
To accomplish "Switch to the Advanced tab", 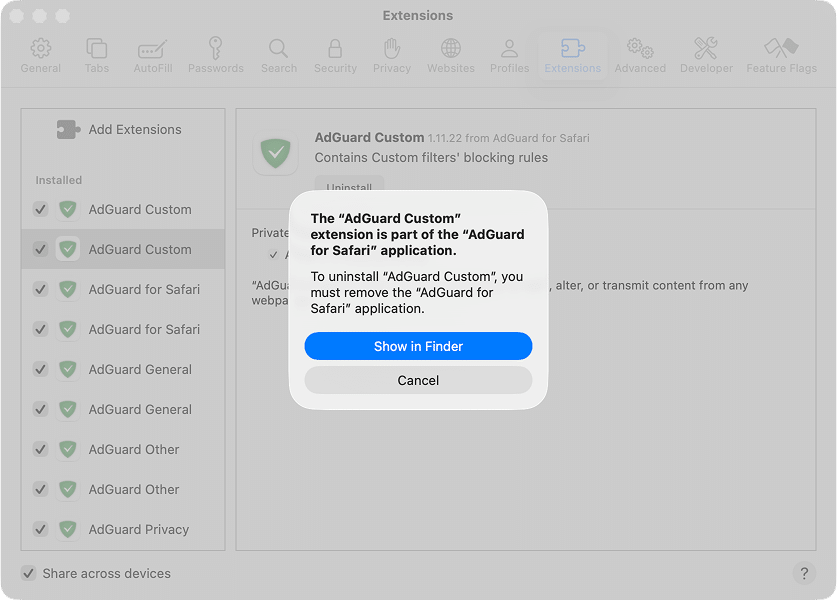I will click(x=640, y=56).
